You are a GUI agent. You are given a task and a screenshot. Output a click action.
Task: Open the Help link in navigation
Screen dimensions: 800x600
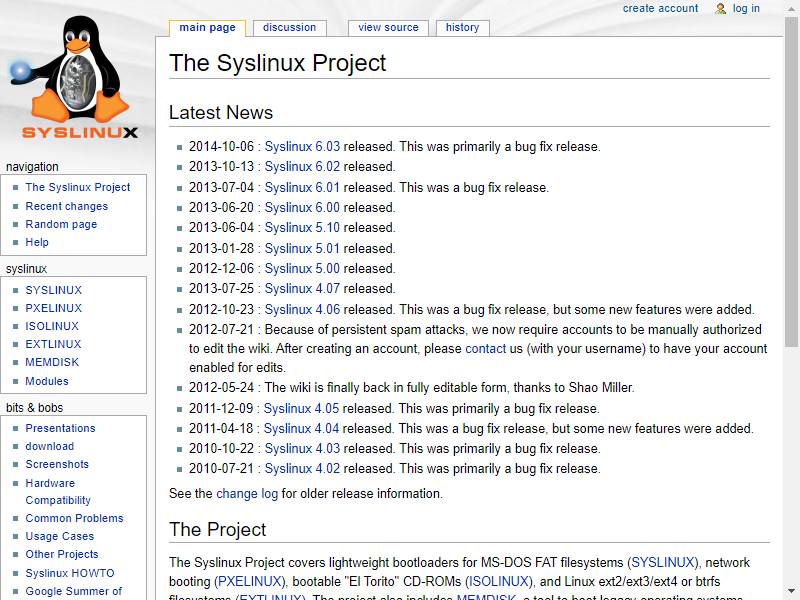click(x=37, y=242)
